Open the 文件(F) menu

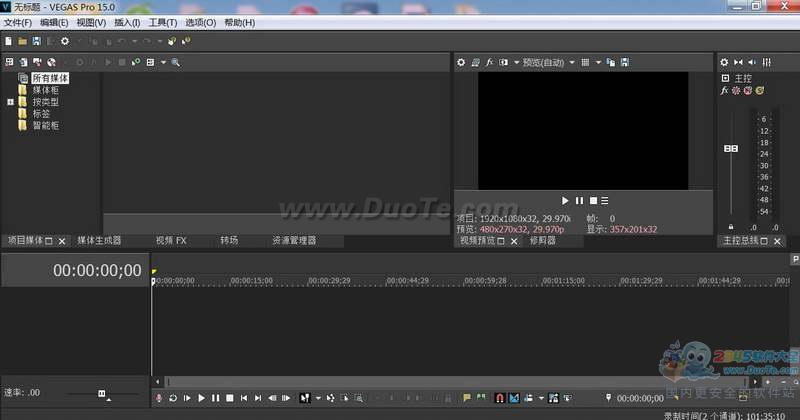[x=18, y=22]
